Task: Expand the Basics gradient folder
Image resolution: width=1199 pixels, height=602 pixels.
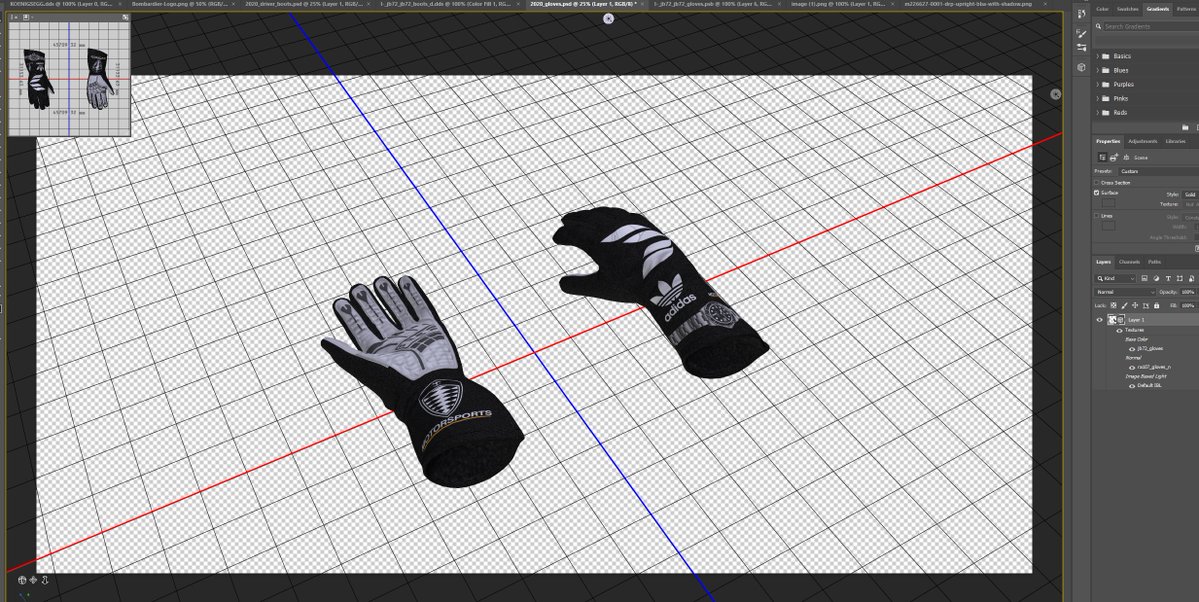Action: tap(1097, 56)
